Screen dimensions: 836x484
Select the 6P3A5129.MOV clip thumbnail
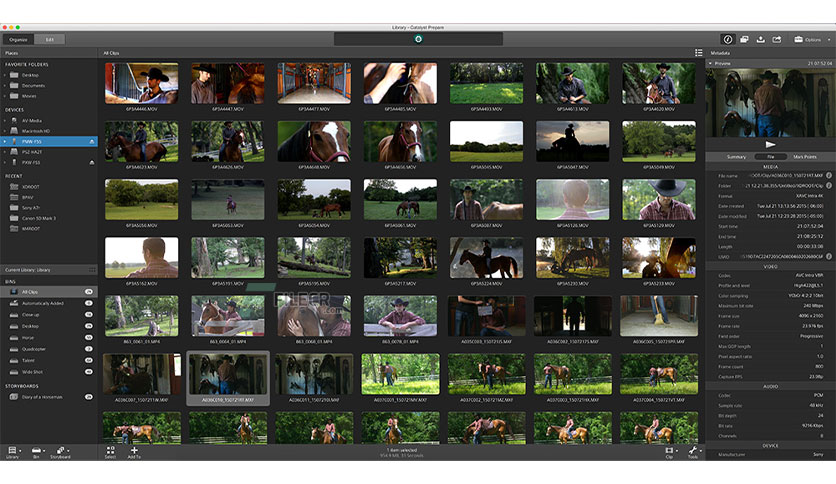(x=659, y=199)
